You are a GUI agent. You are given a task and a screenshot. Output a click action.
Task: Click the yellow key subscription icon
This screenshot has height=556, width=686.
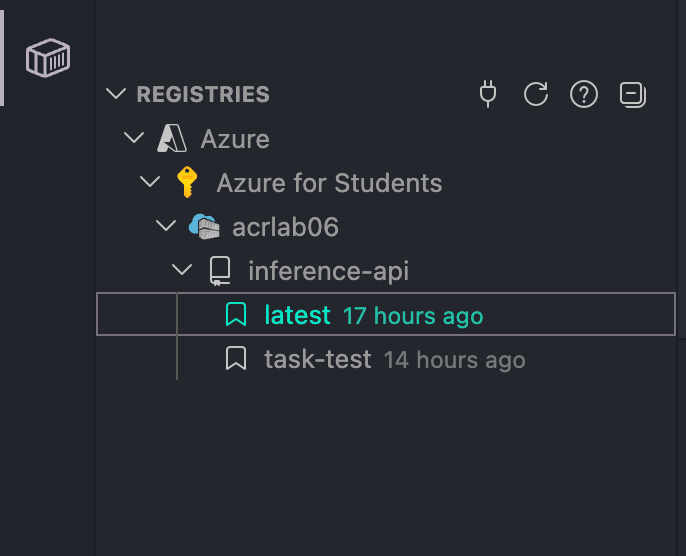coord(187,182)
